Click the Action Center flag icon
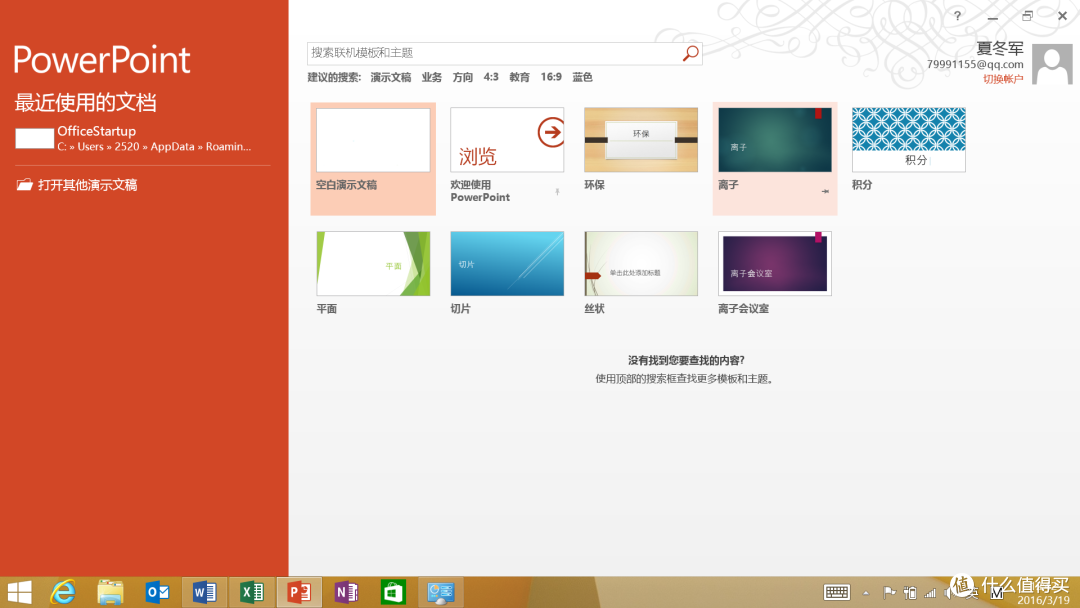Screen dimensions: 1080x608 [x=889, y=592]
